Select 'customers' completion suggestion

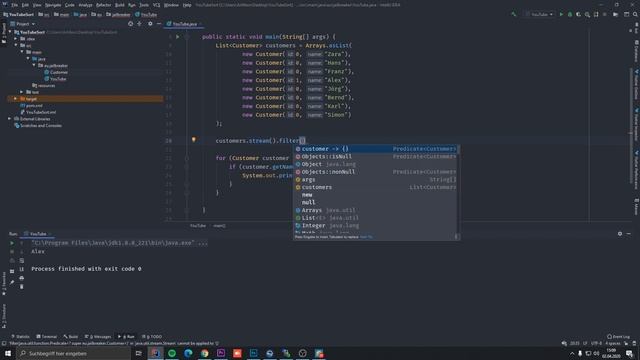[x=376, y=187]
